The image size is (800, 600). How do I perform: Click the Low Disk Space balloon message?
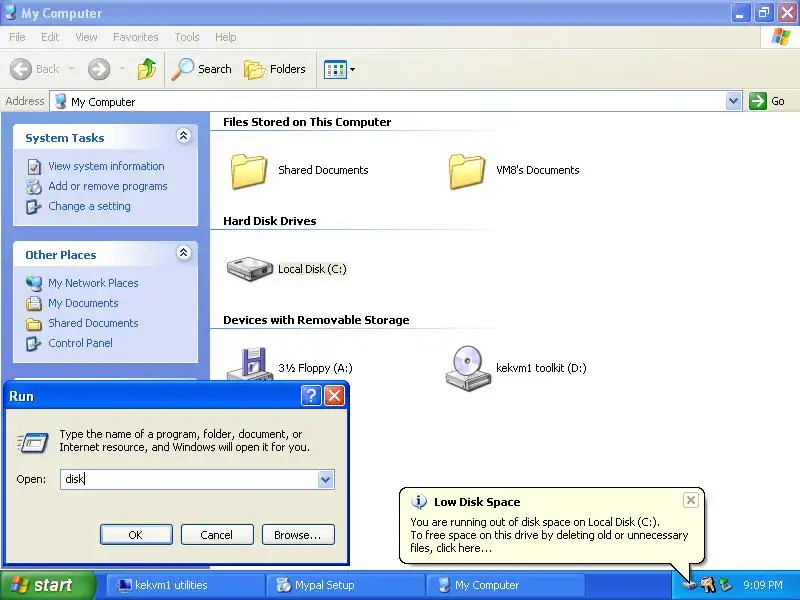[549, 535]
